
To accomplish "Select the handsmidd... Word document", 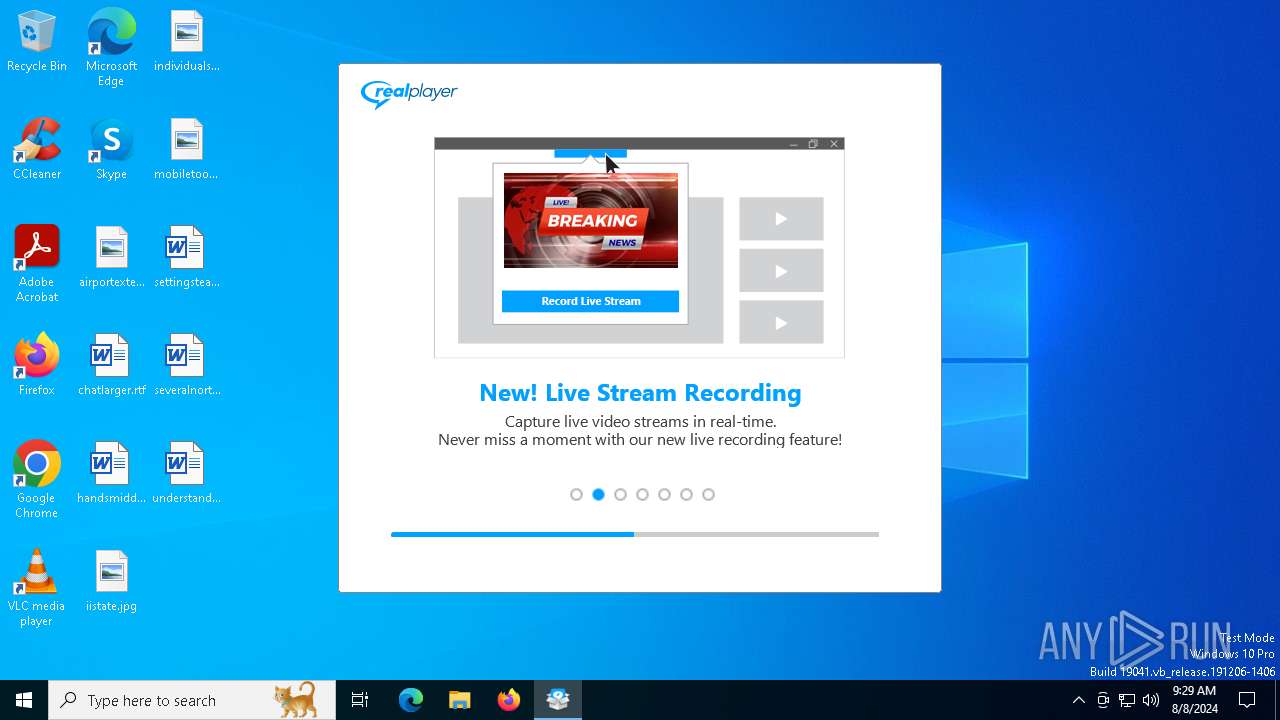I will [111, 474].
